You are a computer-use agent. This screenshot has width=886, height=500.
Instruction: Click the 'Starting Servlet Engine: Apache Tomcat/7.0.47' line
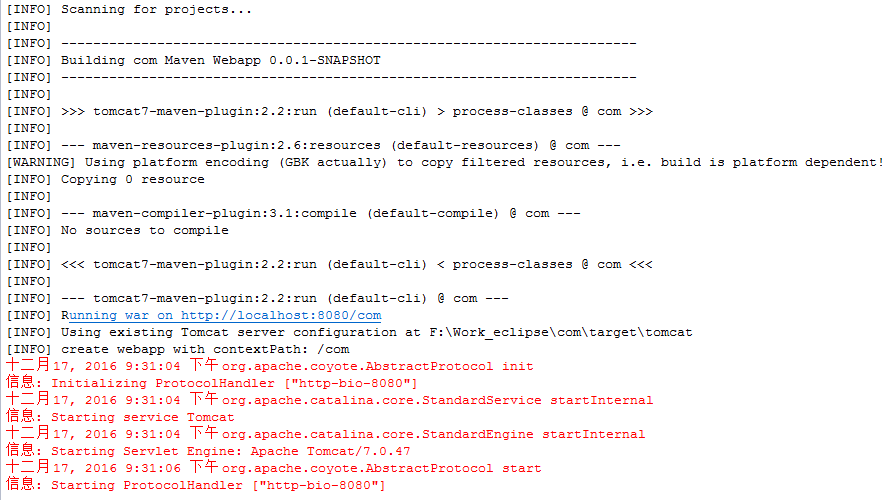(x=208, y=450)
